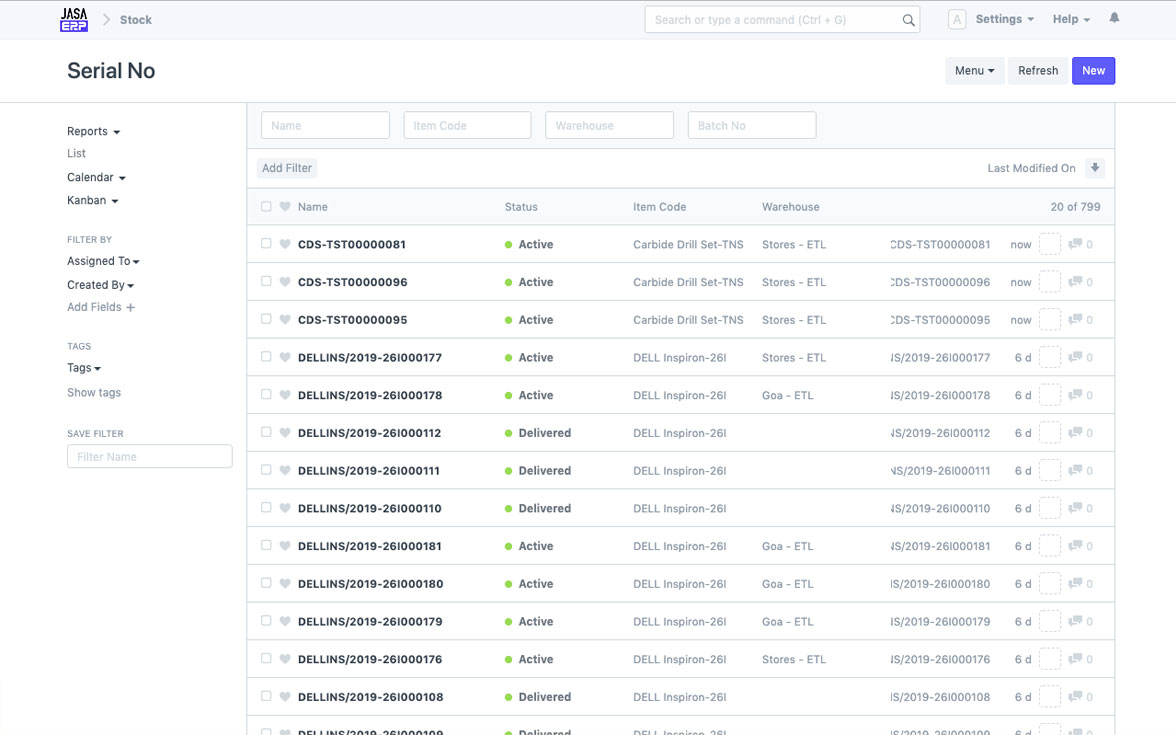Open comments icon for CDS-TST00000096 row
This screenshot has height=735, width=1176.
point(1075,282)
